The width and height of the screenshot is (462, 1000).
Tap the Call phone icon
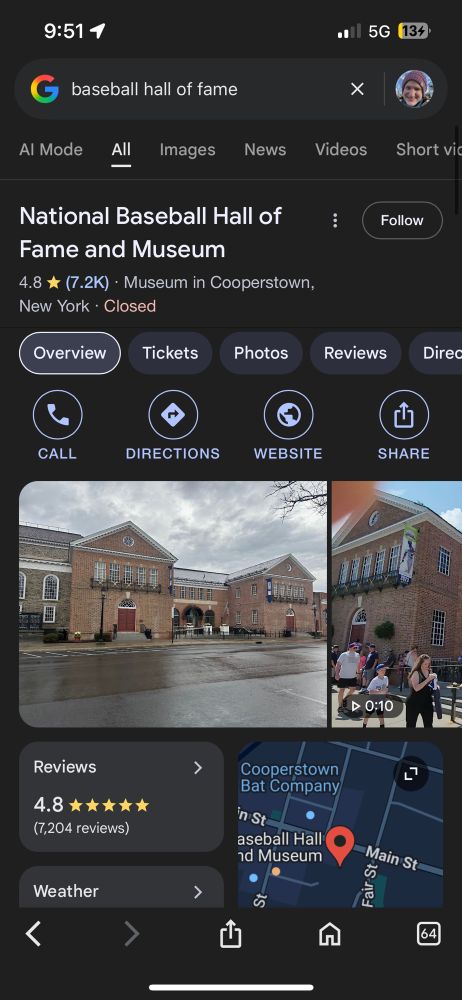57,415
